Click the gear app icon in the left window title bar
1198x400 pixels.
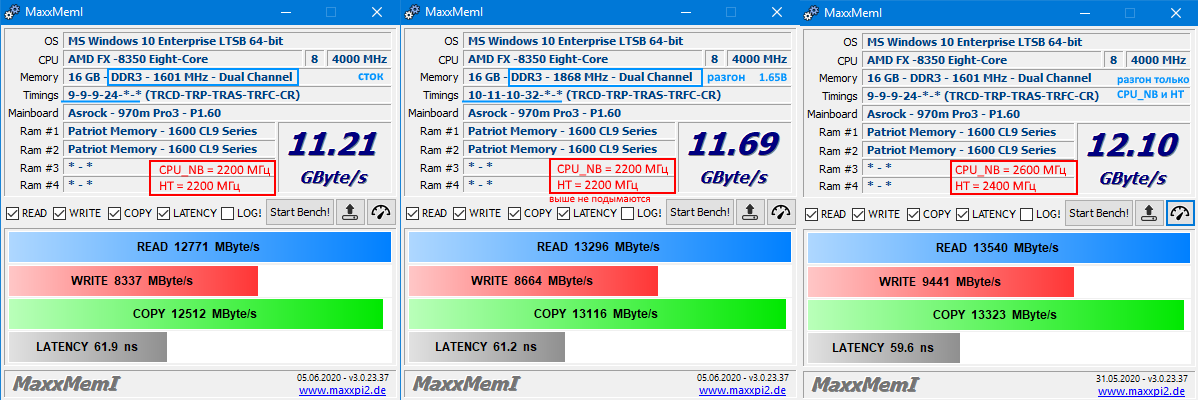coord(12,11)
